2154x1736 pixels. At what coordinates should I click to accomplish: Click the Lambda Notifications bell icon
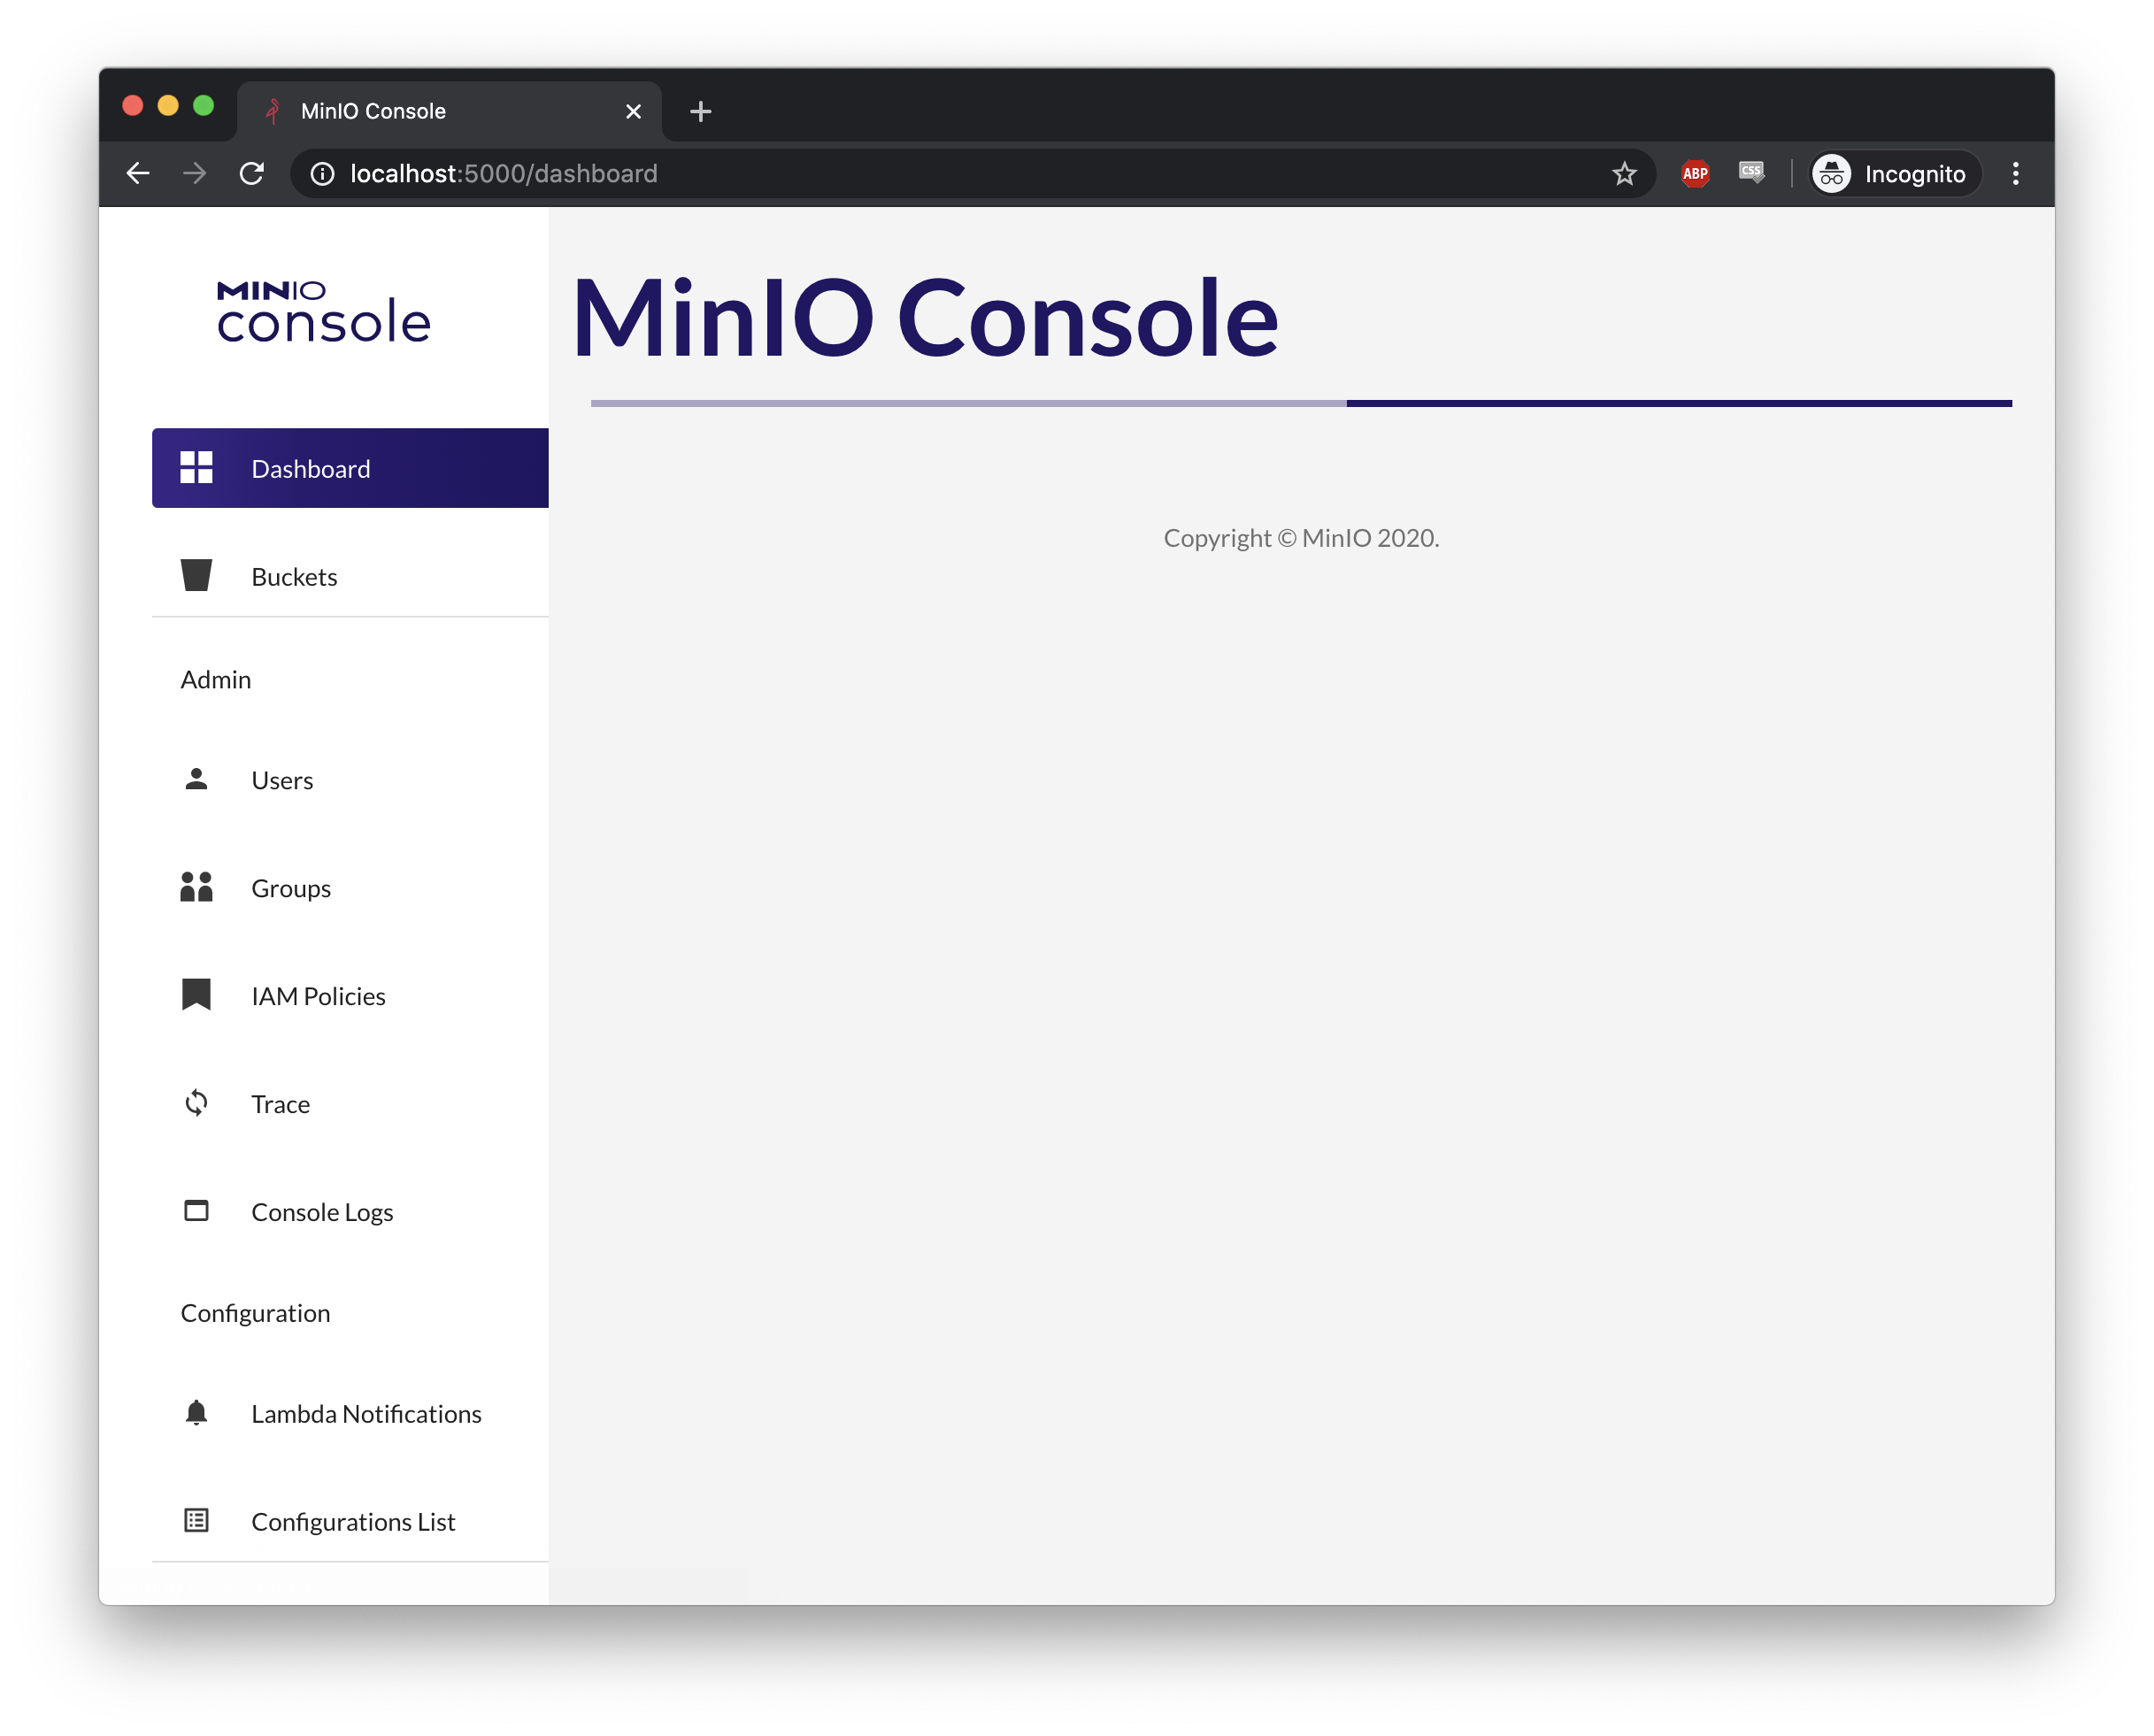(196, 1412)
